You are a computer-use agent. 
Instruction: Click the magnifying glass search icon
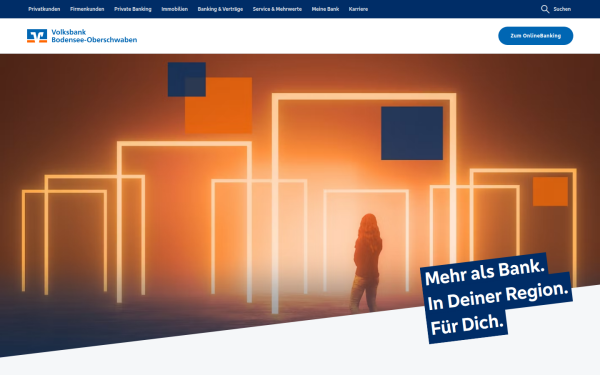[545, 9]
